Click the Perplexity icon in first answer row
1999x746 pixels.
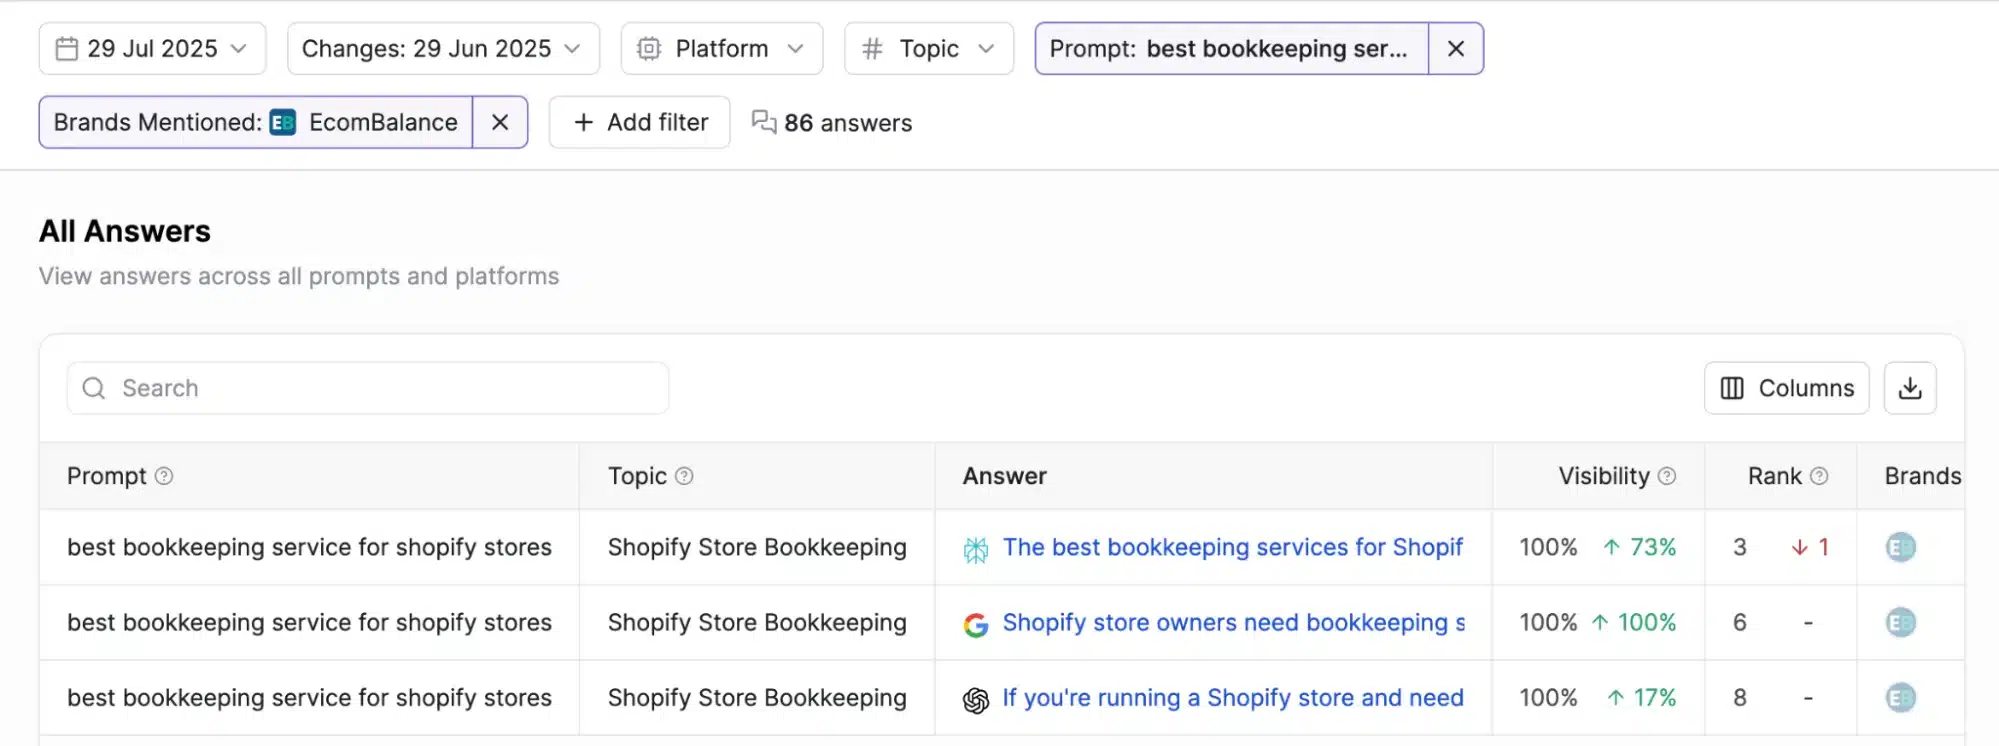point(976,549)
